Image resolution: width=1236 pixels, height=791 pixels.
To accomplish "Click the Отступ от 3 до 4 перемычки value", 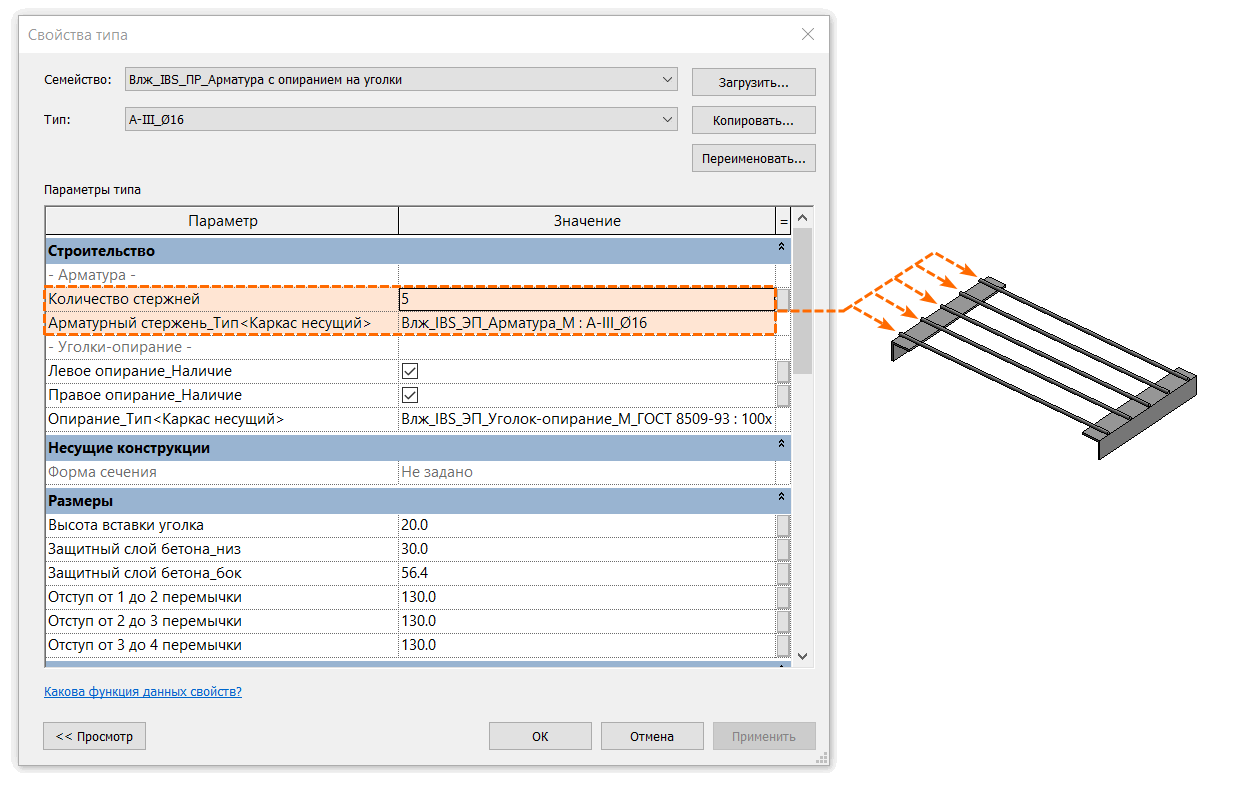I will pyautogui.click(x=586, y=645).
